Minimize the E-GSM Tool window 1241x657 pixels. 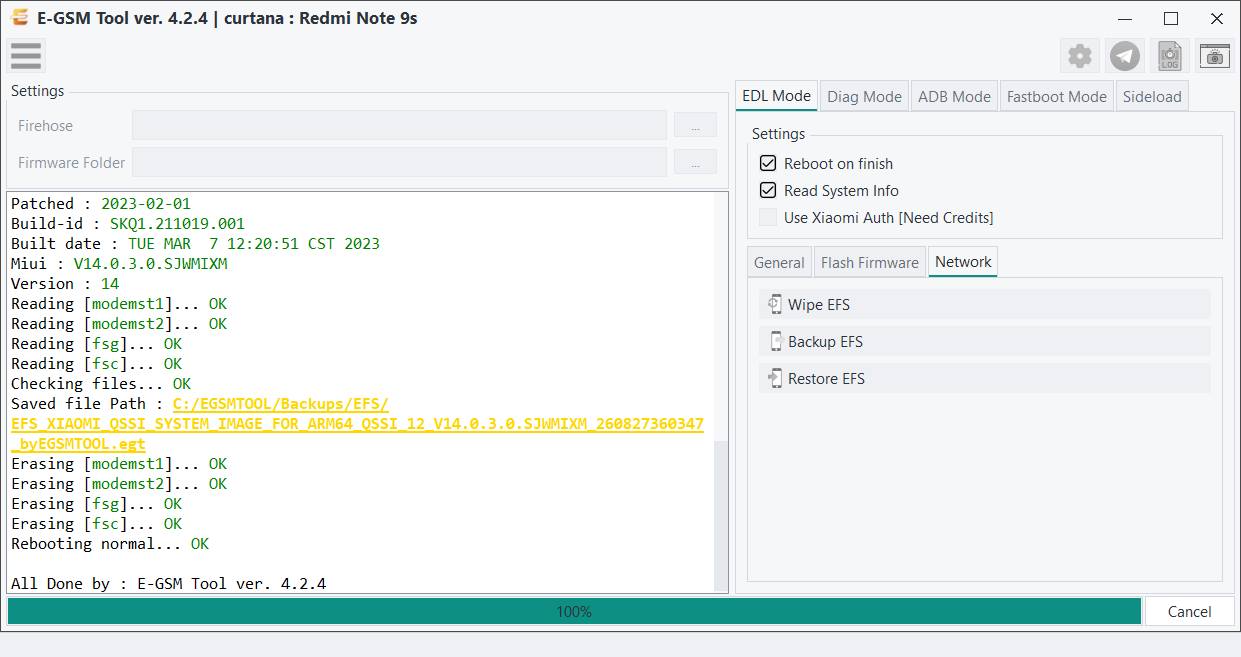click(1125, 18)
